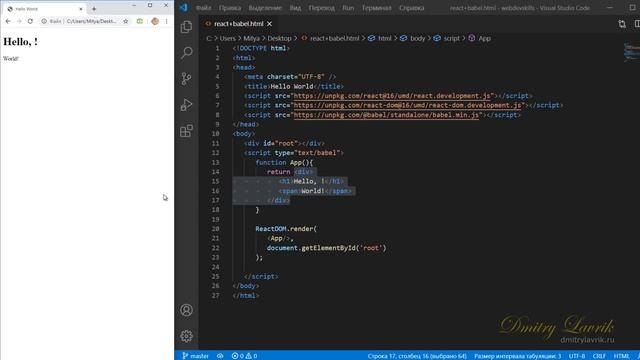Click Desktop in the breadcrumb path
The height and width of the screenshot is (360, 640).
coord(279,38)
